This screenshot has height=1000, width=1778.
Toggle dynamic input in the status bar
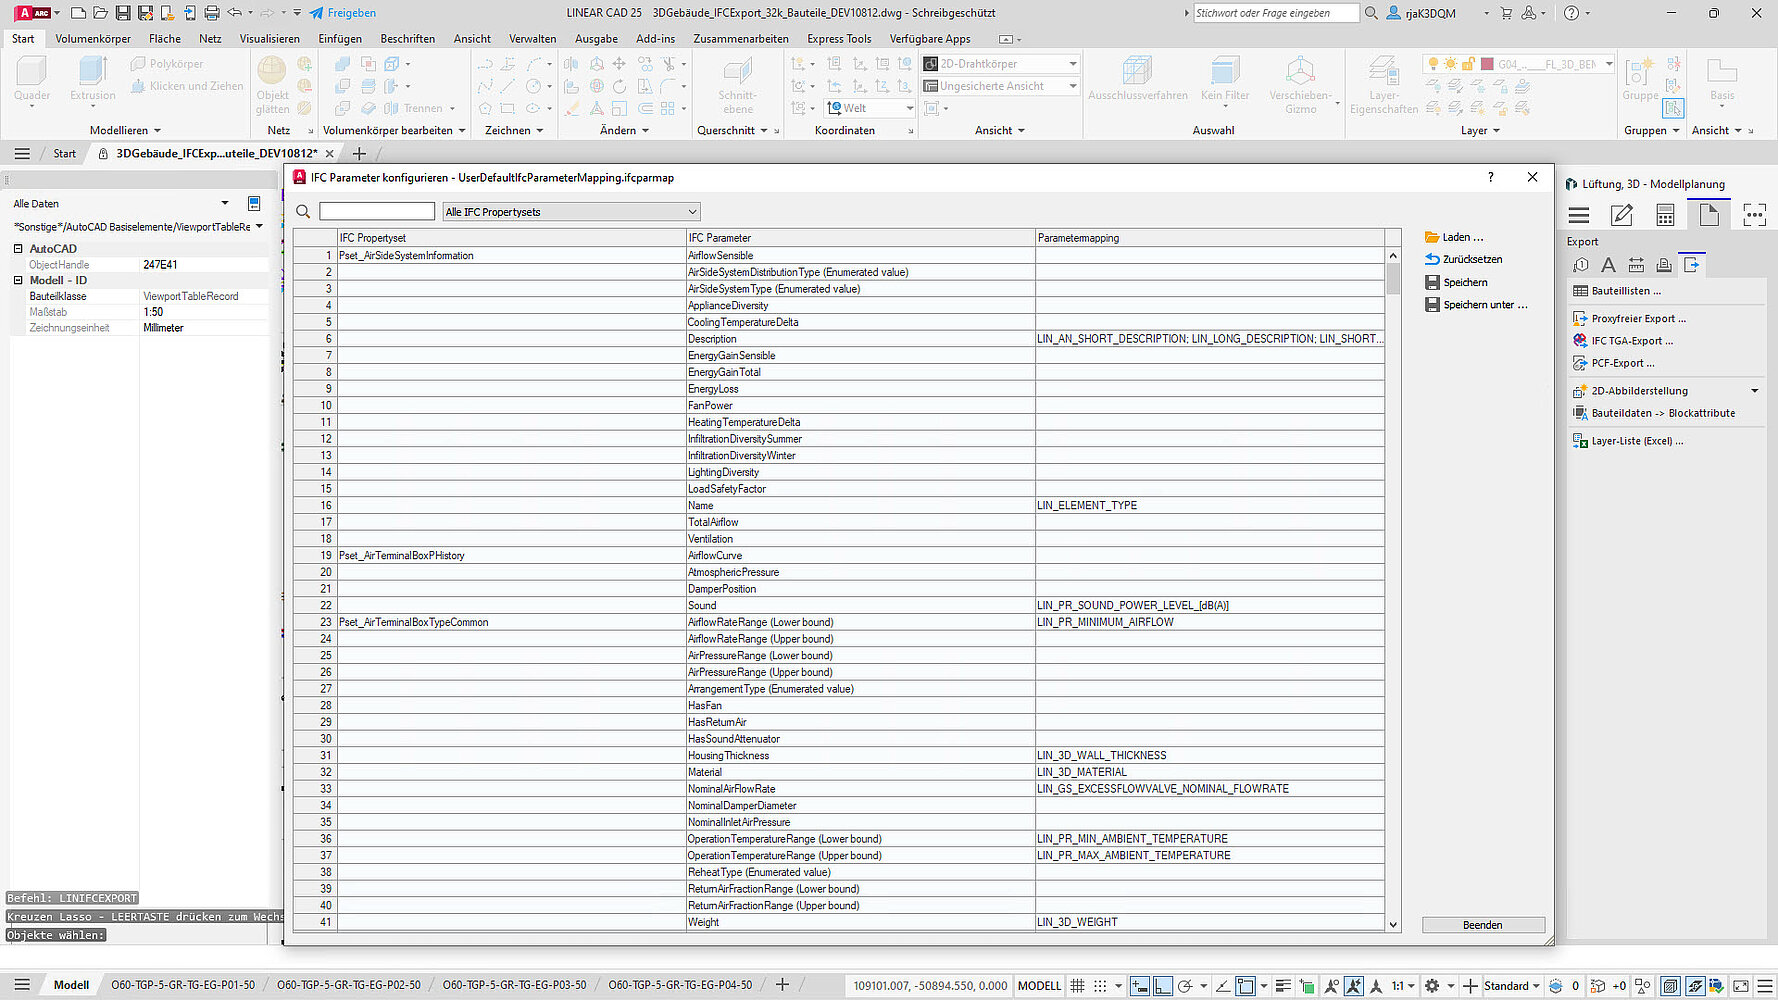pyautogui.click(x=1139, y=986)
